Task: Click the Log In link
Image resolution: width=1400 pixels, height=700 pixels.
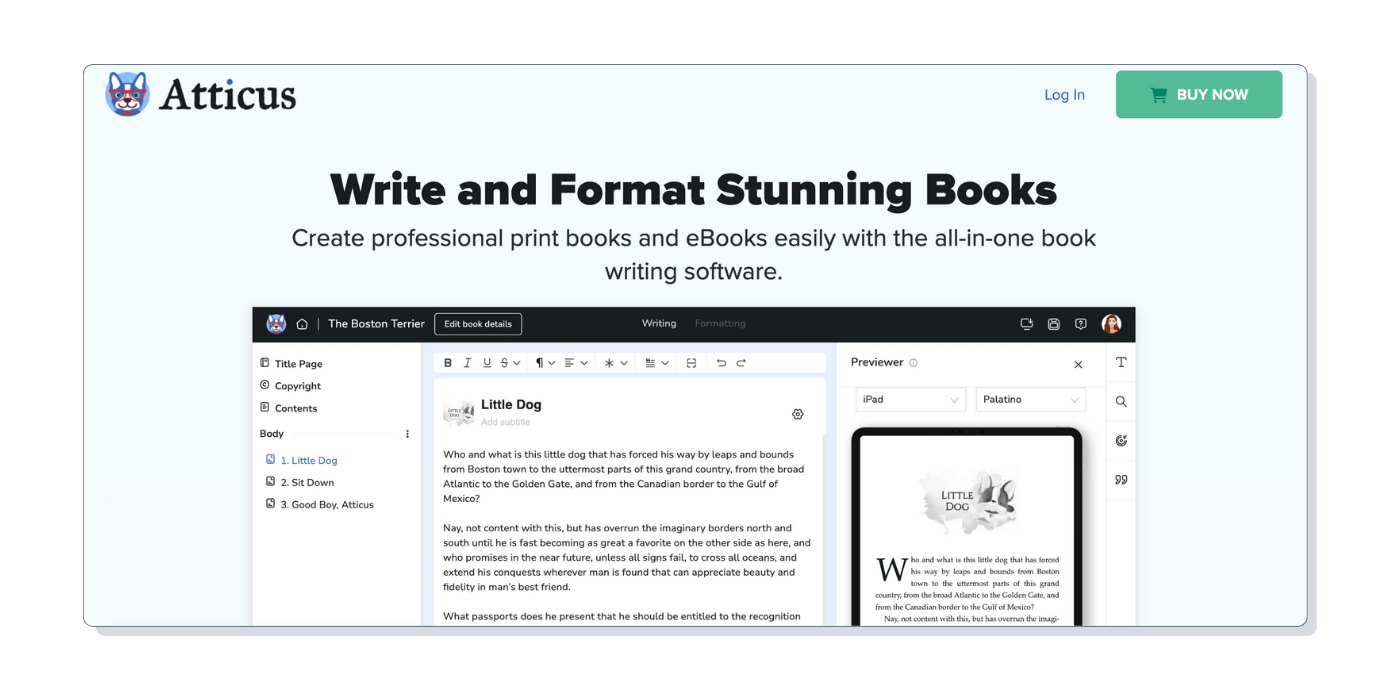Action: click(x=1064, y=95)
